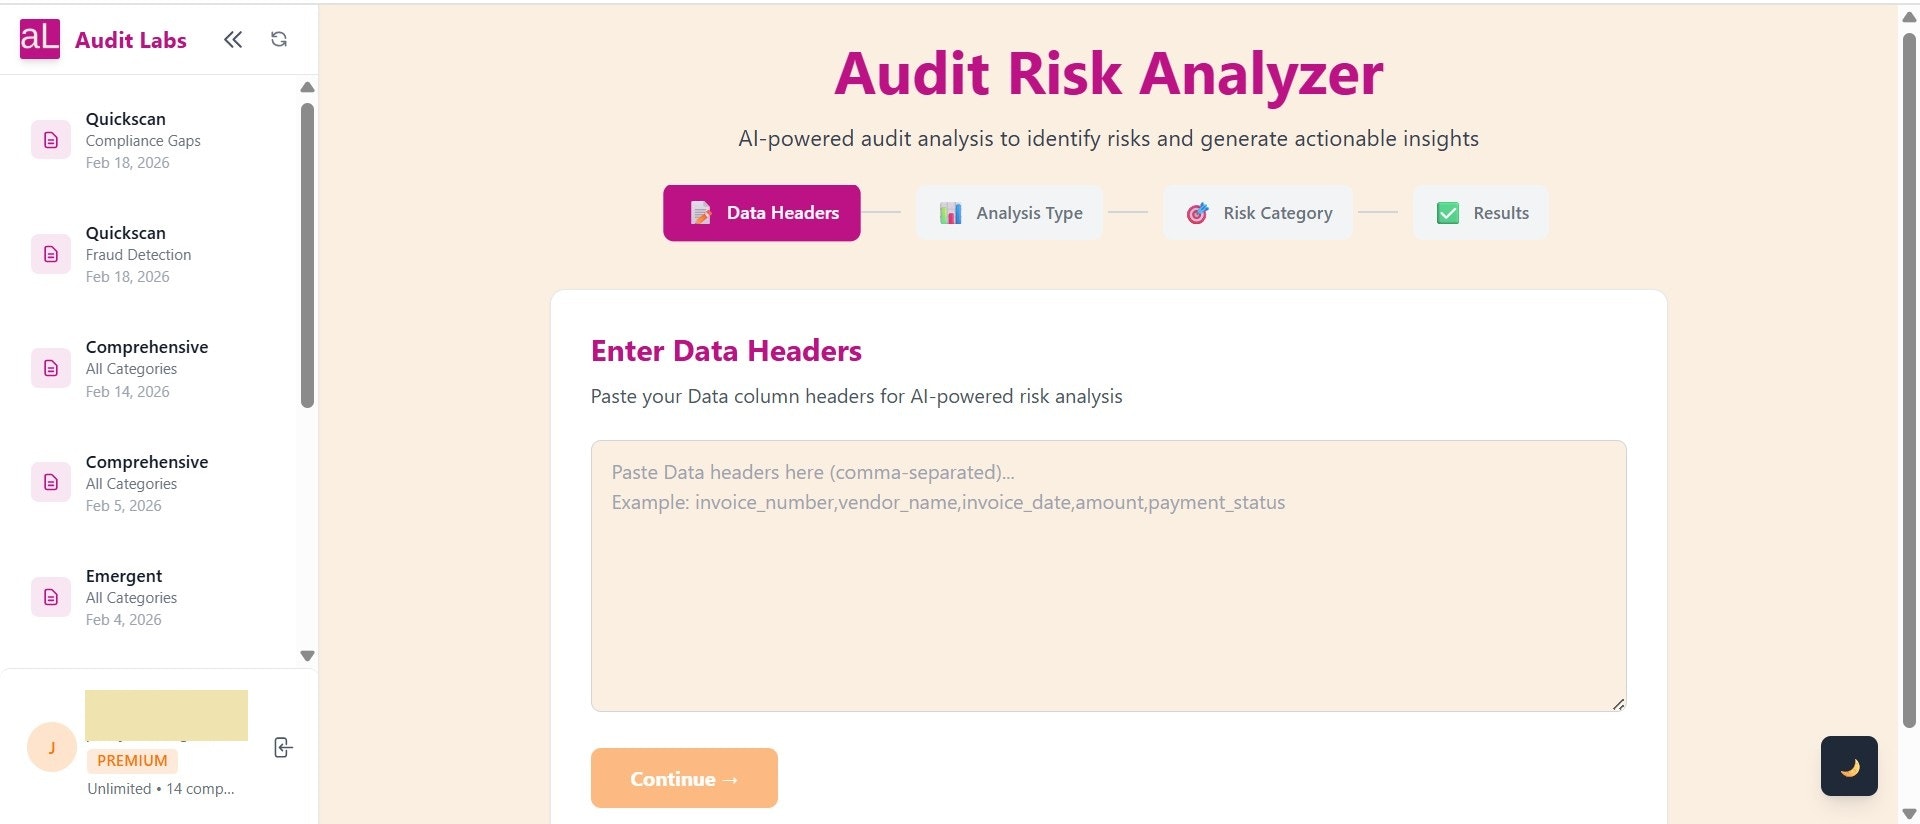
Task: Collapse the sidebar using the double-chevron
Action: [x=233, y=39]
